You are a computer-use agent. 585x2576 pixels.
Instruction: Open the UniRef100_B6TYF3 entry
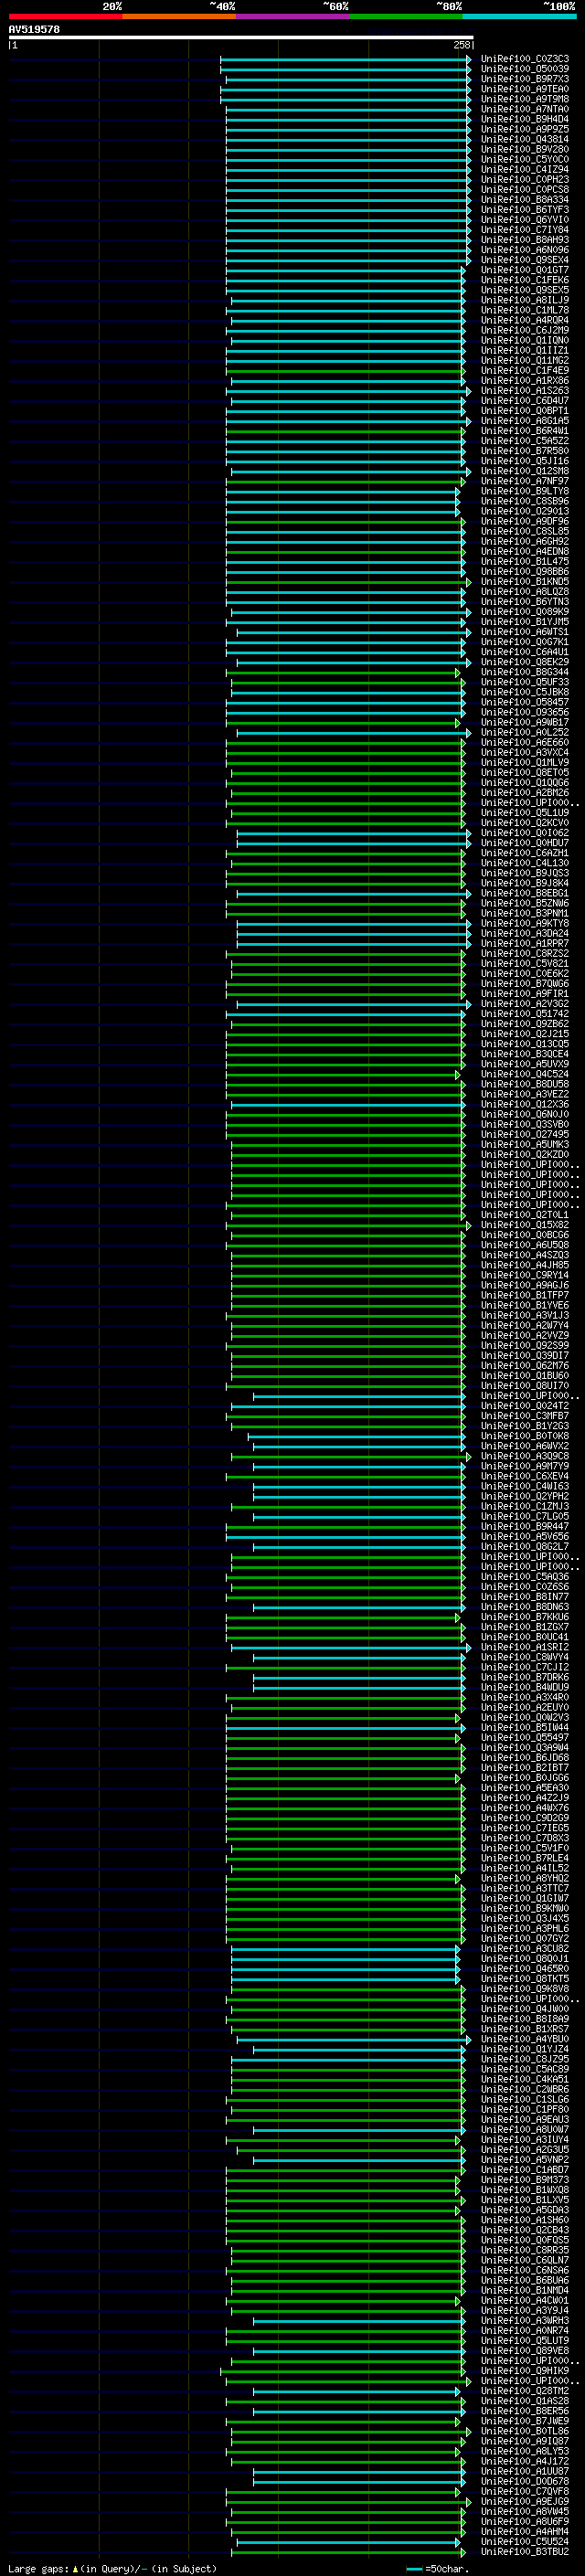524,210
